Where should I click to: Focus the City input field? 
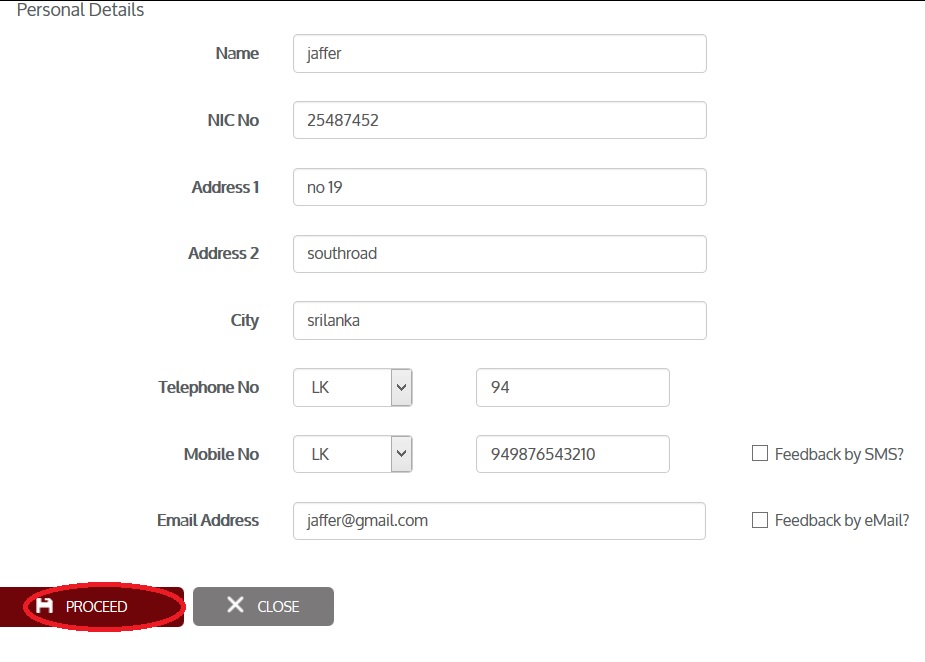click(499, 321)
